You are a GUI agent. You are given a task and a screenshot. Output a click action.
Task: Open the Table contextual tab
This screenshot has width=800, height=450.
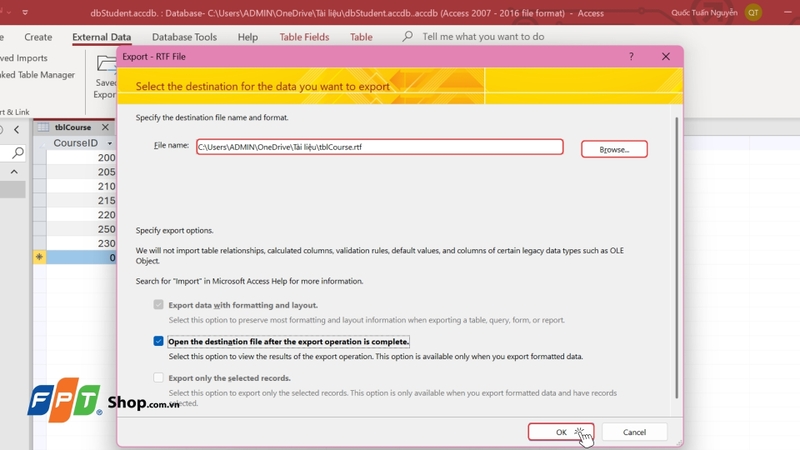[361, 37]
